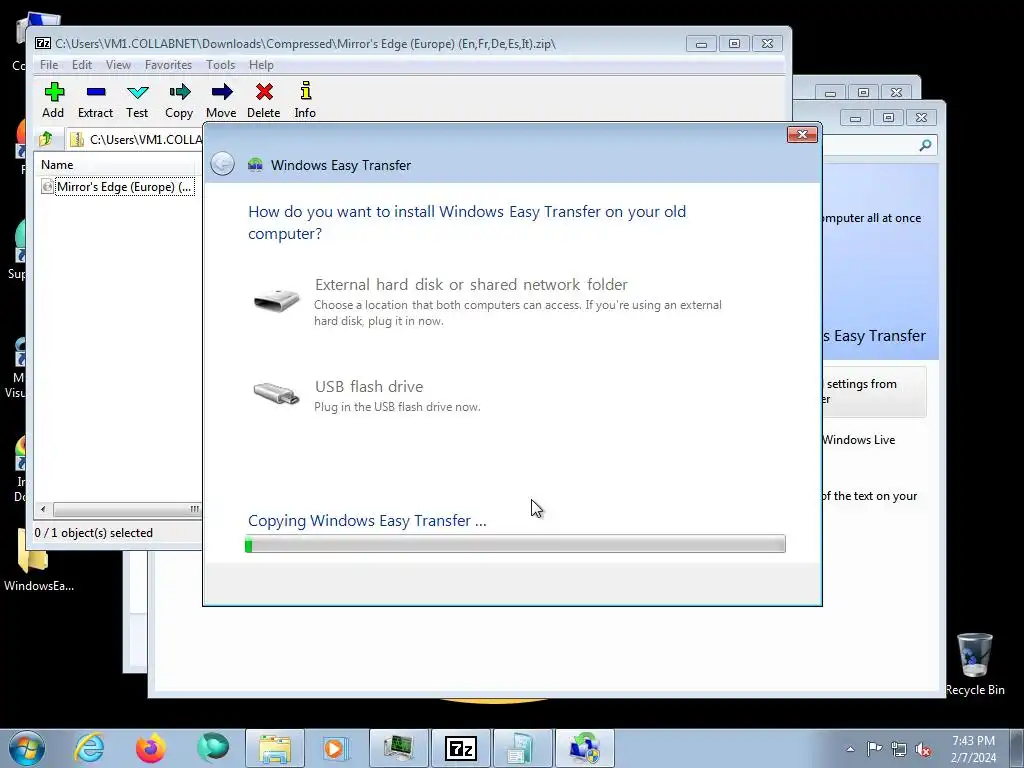1024x768 pixels.
Task: Select the Recycle Bin desktop icon
Action: point(975,665)
